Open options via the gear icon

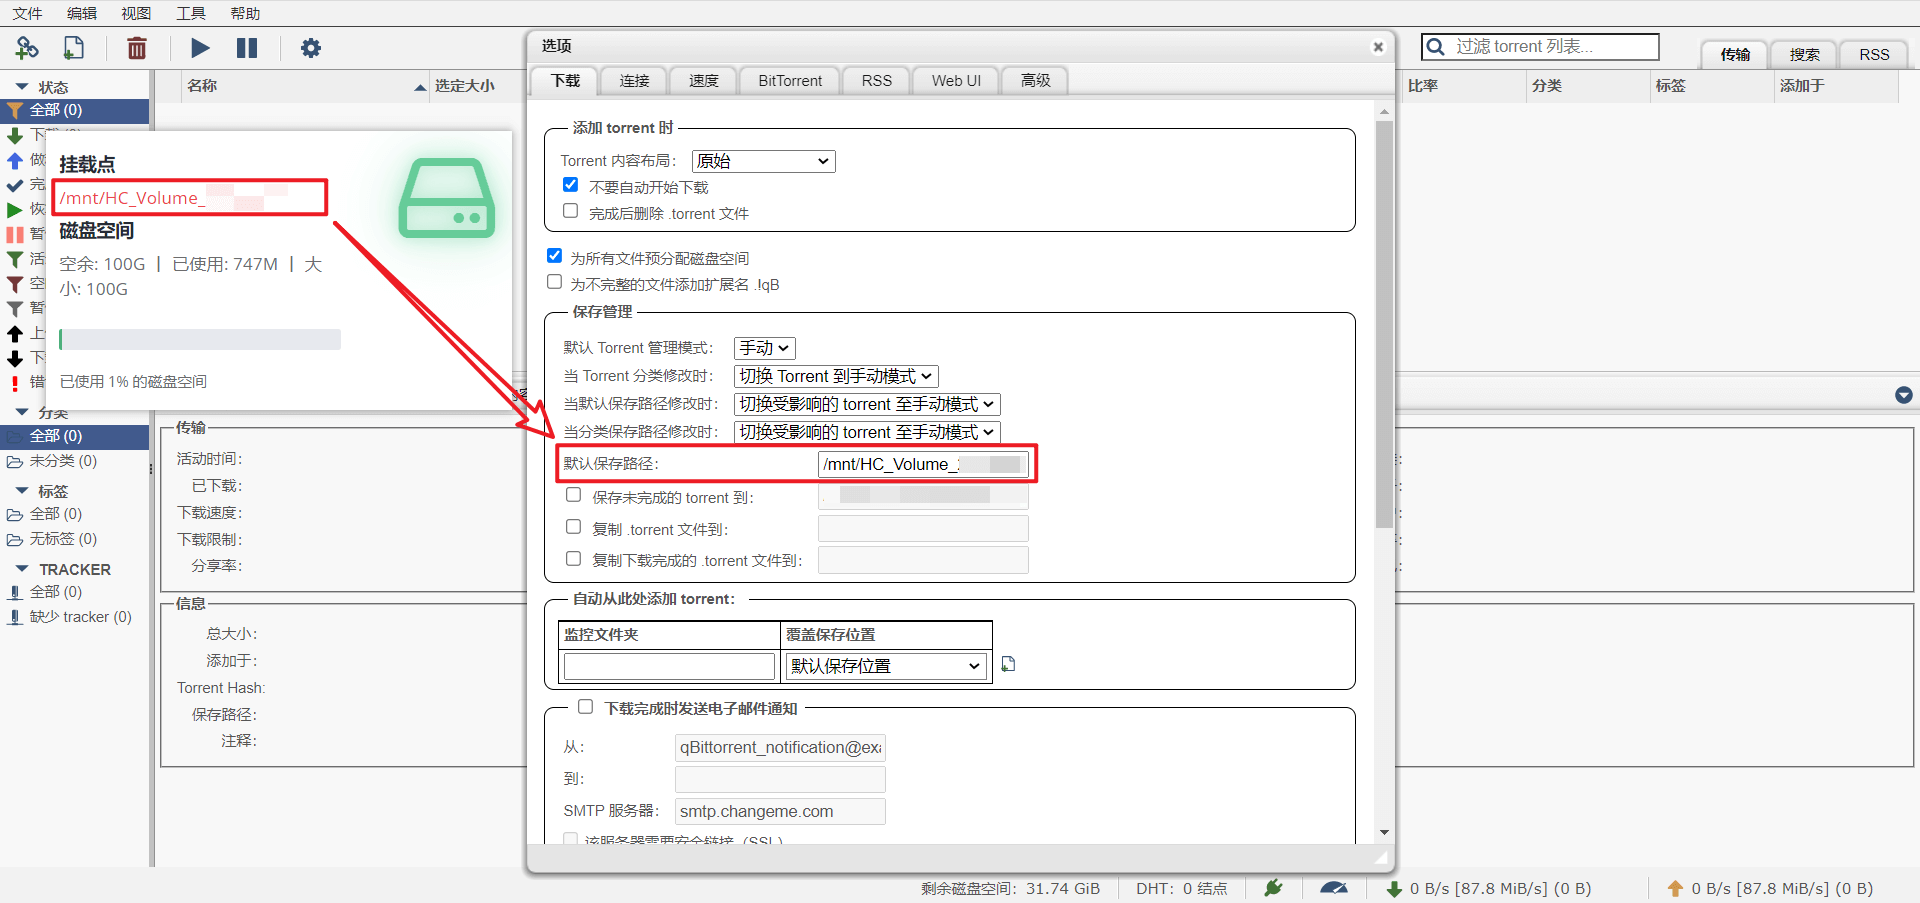click(x=311, y=47)
